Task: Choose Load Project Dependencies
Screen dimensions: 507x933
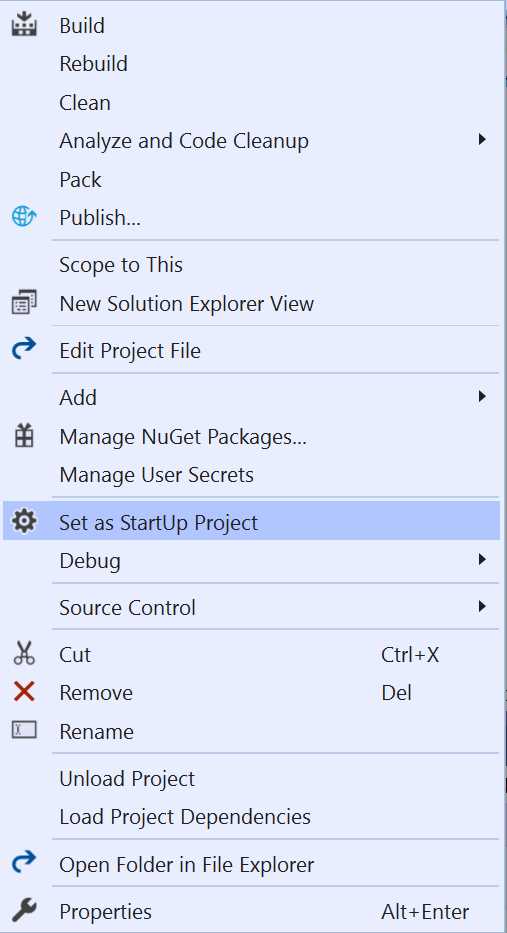Action: tap(185, 817)
